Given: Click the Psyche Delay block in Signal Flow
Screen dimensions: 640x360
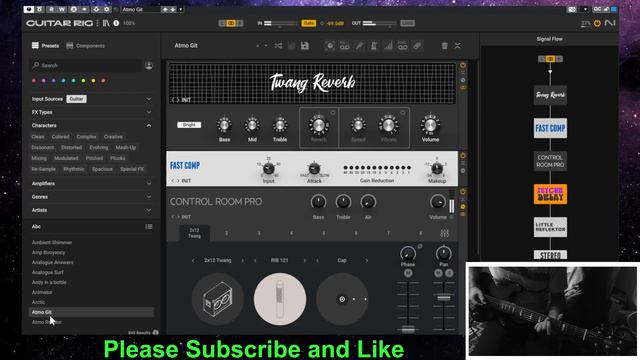Looking at the screenshot, I should point(550,194).
